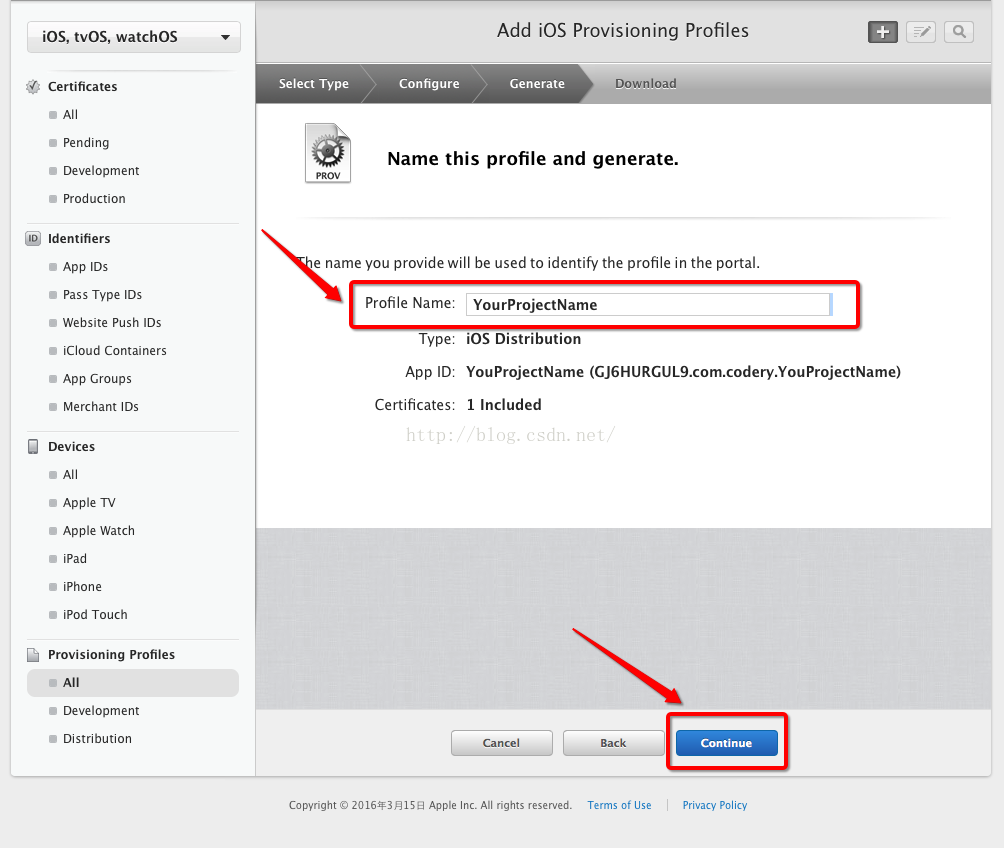Click the Profile Name text field
The image size is (1004, 848).
[x=648, y=305]
